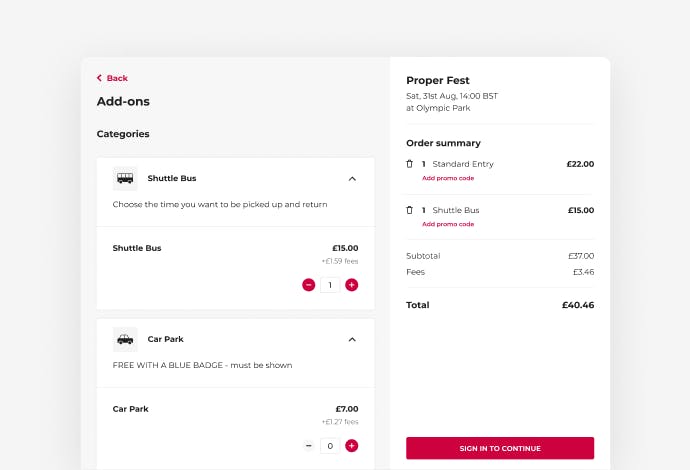Click the Proper Fest event title
This screenshot has height=470, width=690.
point(438,81)
